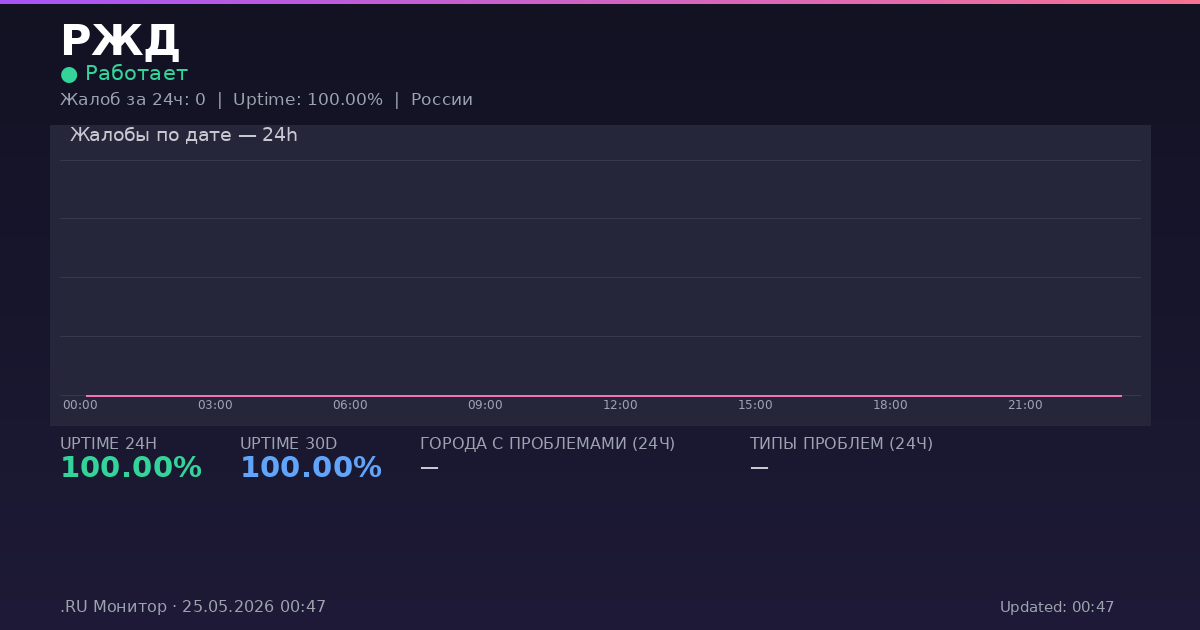
Task: Click the UPTIME 30D label
Action: click(x=288, y=444)
